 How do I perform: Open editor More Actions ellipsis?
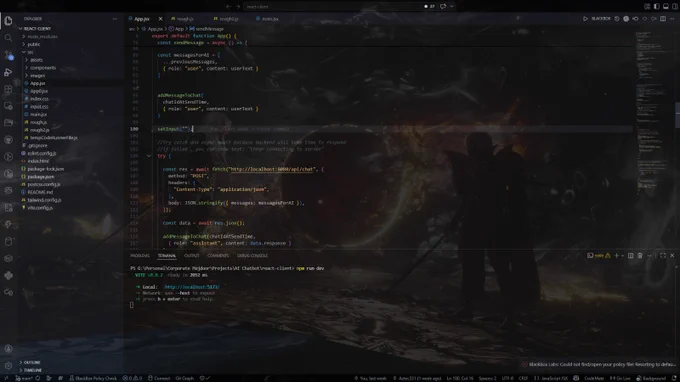(672, 19)
